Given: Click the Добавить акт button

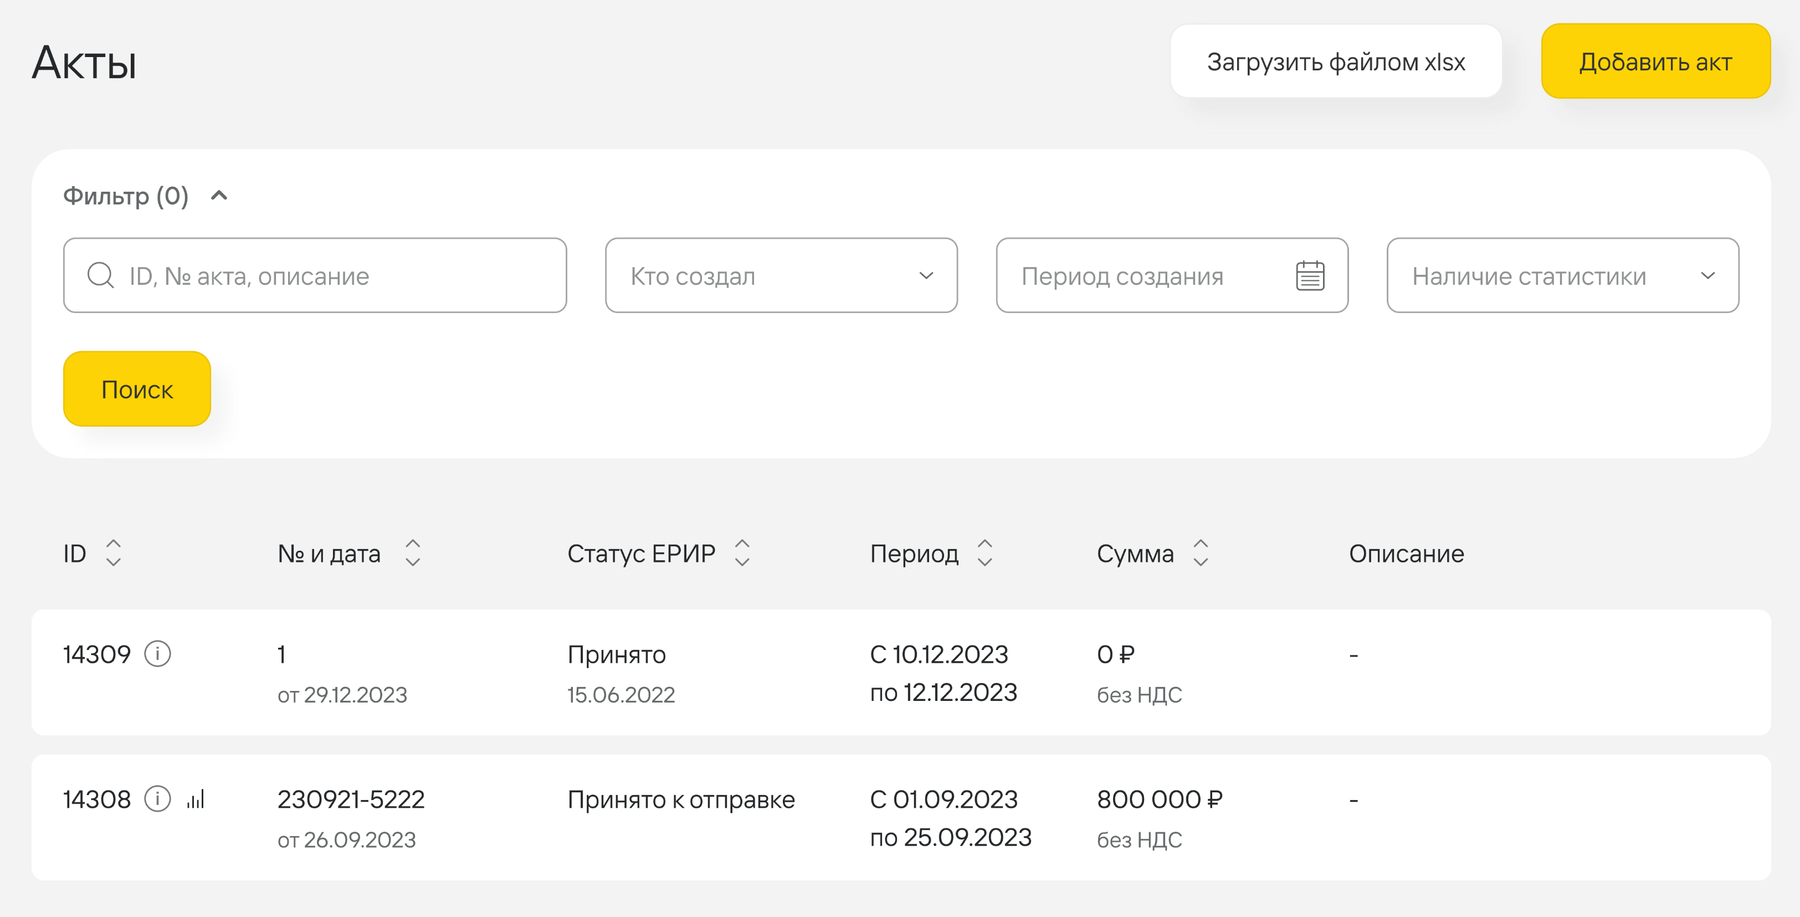Looking at the screenshot, I should click(1656, 61).
